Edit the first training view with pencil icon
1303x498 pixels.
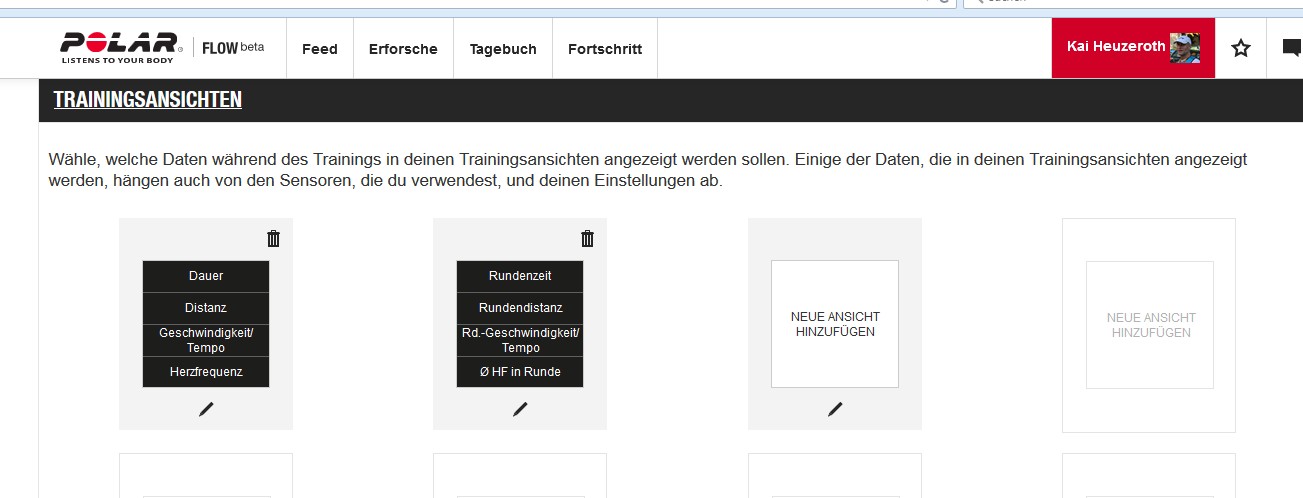click(x=206, y=409)
